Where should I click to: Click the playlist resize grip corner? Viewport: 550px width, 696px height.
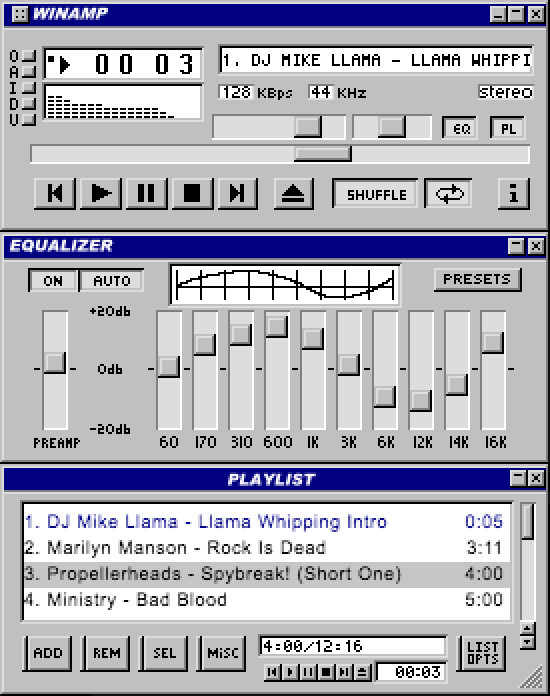pos(532,677)
